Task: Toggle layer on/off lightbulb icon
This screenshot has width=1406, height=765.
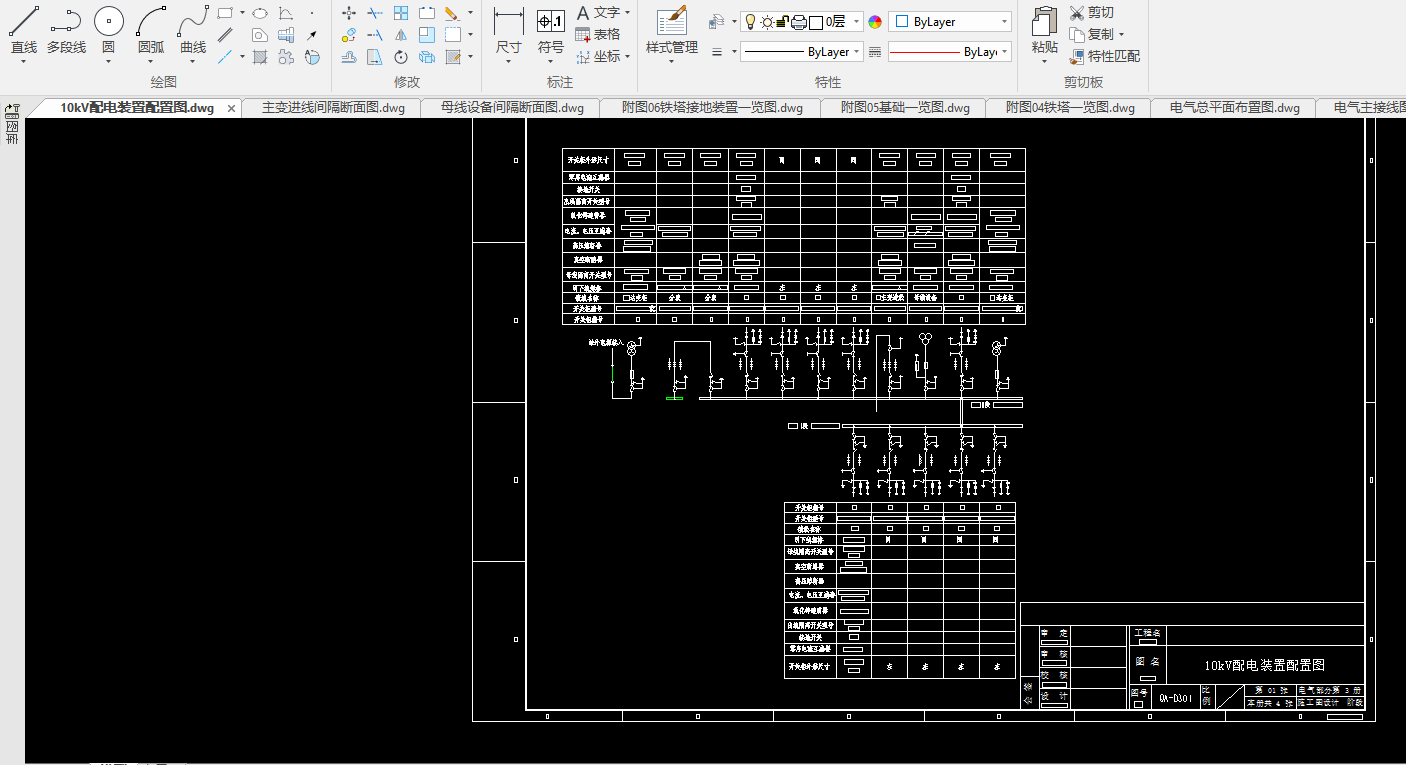Action: (750, 22)
